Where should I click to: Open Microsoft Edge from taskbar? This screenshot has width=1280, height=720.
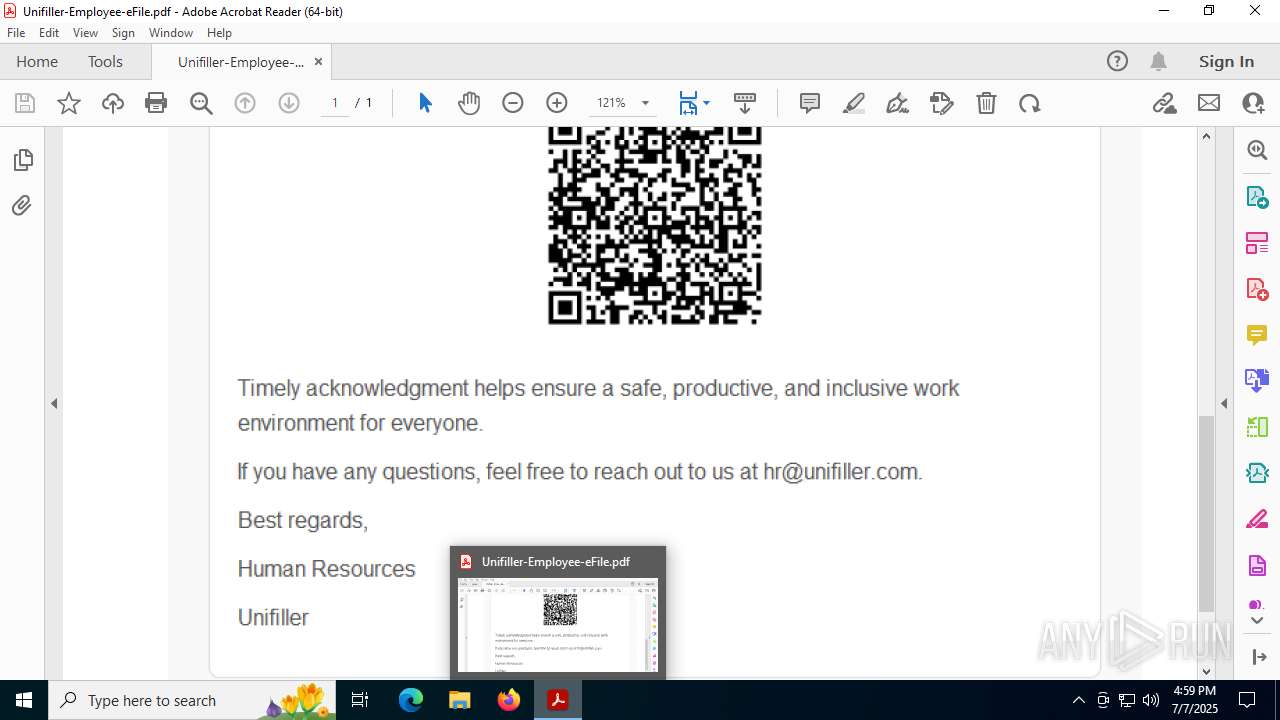coord(411,700)
